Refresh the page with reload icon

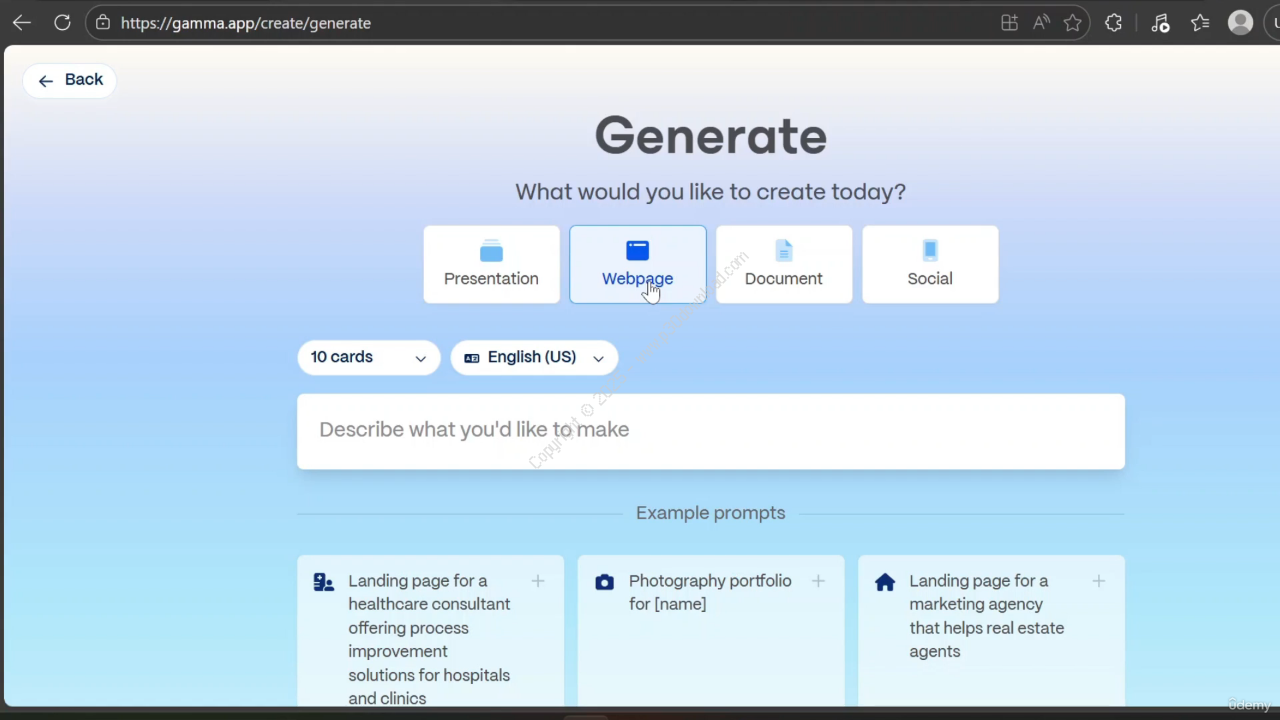[62, 23]
